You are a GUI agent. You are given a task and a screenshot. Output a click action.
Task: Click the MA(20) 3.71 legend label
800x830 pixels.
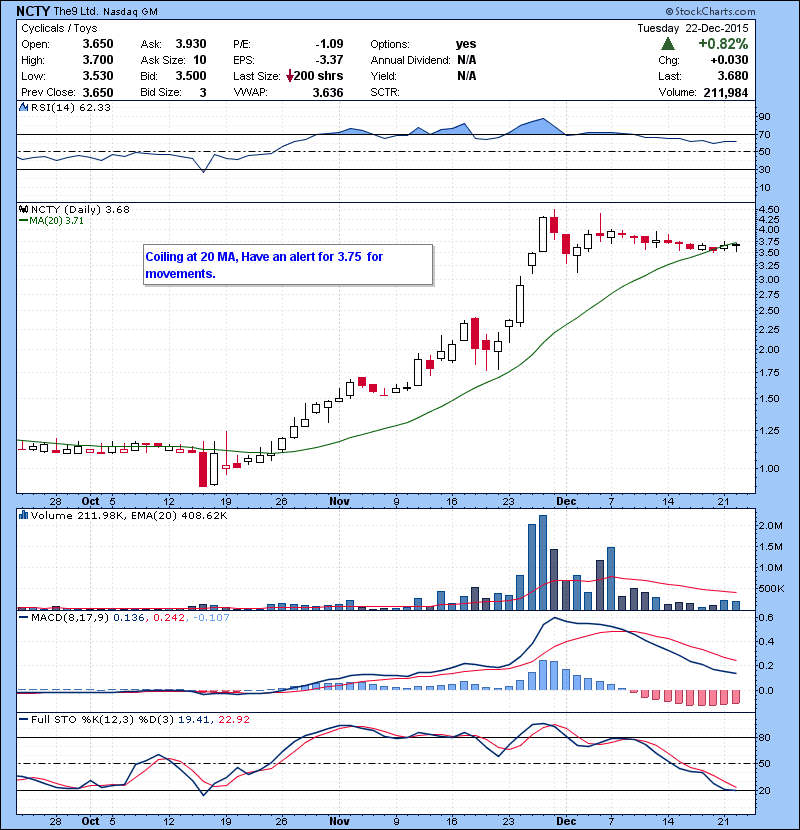click(56, 221)
